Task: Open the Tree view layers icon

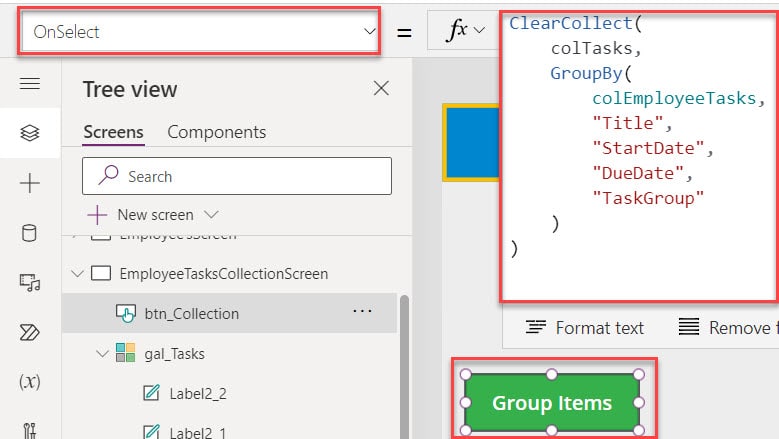Action: [x=30, y=133]
